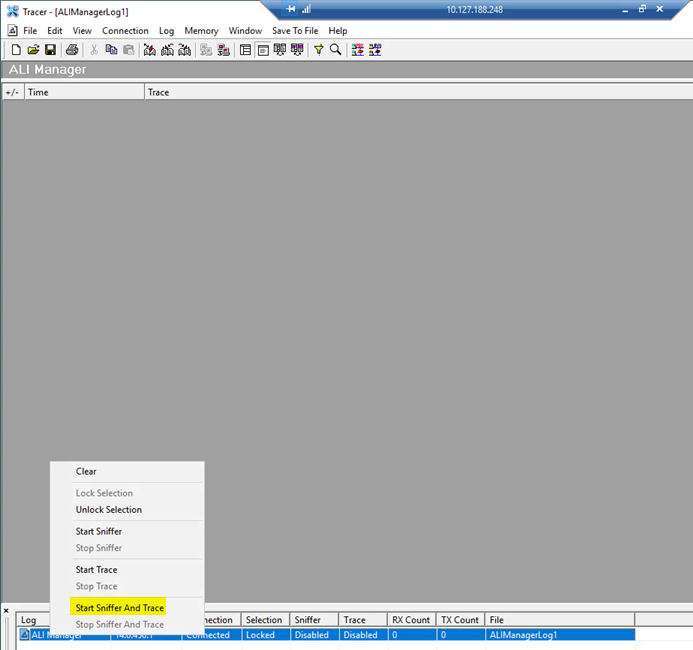Click the Disabled cell under Sniffer column

tap(314, 635)
